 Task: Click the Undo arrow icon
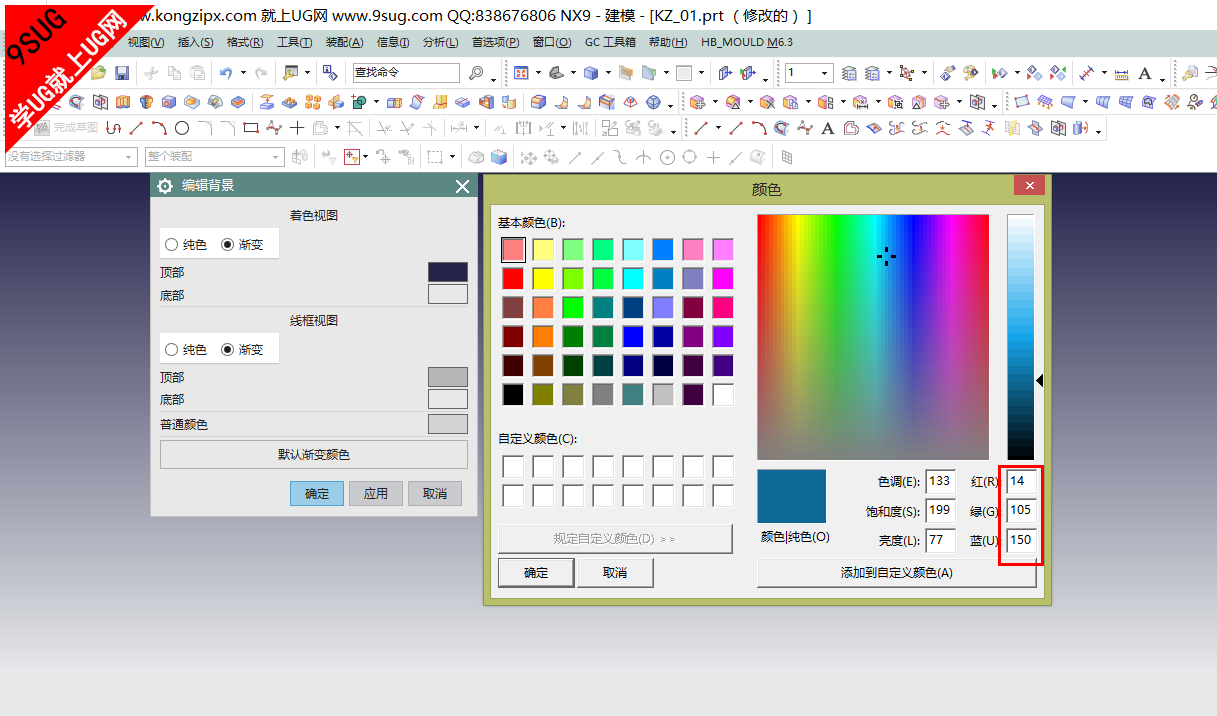click(x=226, y=73)
